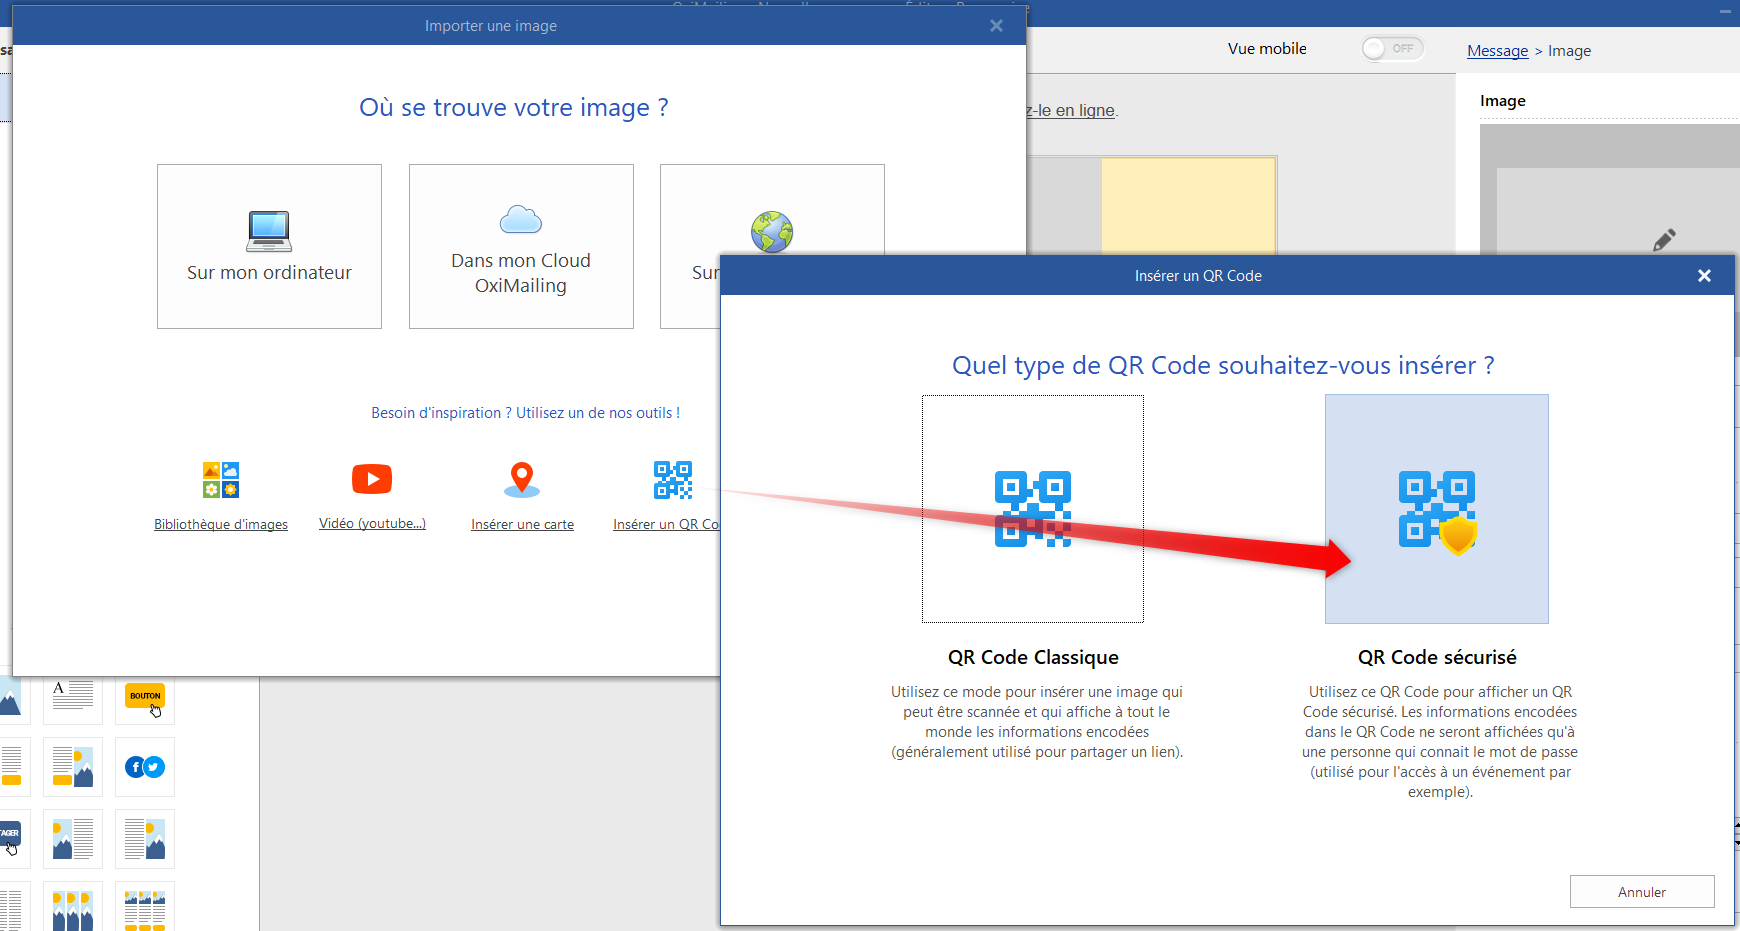The height and width of the screenshot is (931, 1740).
Task: Click the 'Message' breadcrumb link
Action: click(x=1497, y=51)
